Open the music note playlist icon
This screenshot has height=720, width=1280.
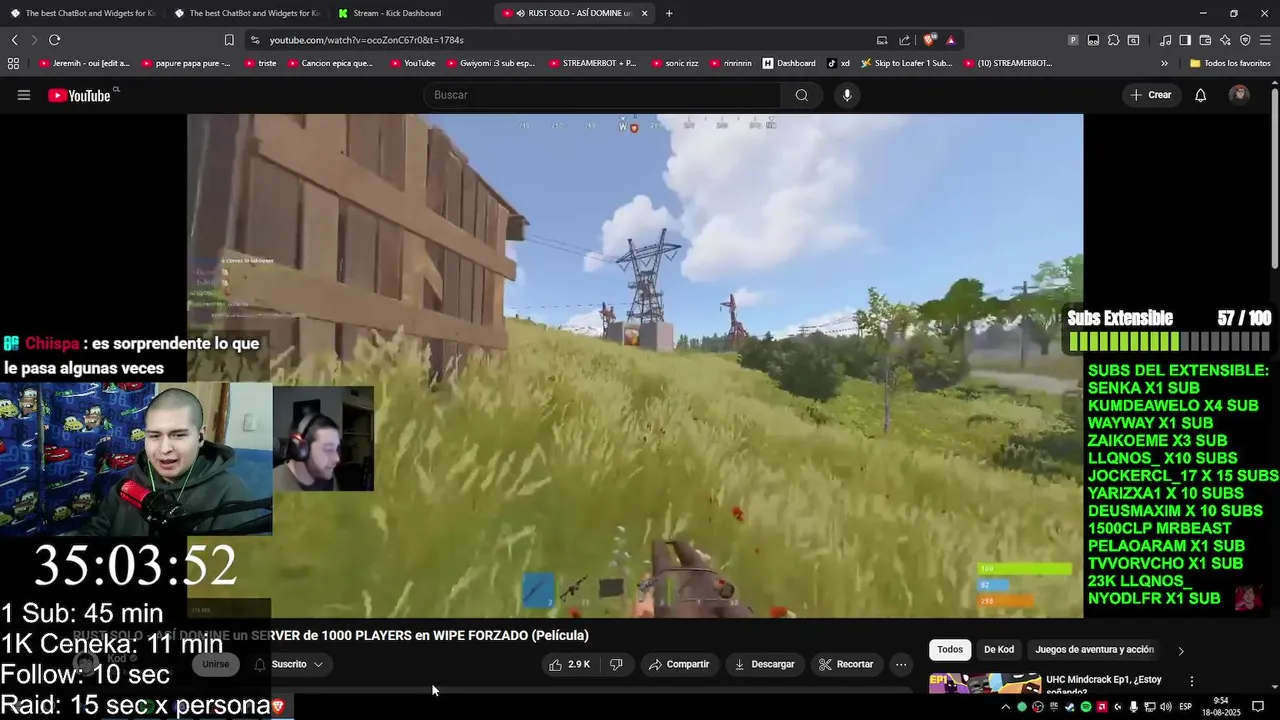(1165, 40)
